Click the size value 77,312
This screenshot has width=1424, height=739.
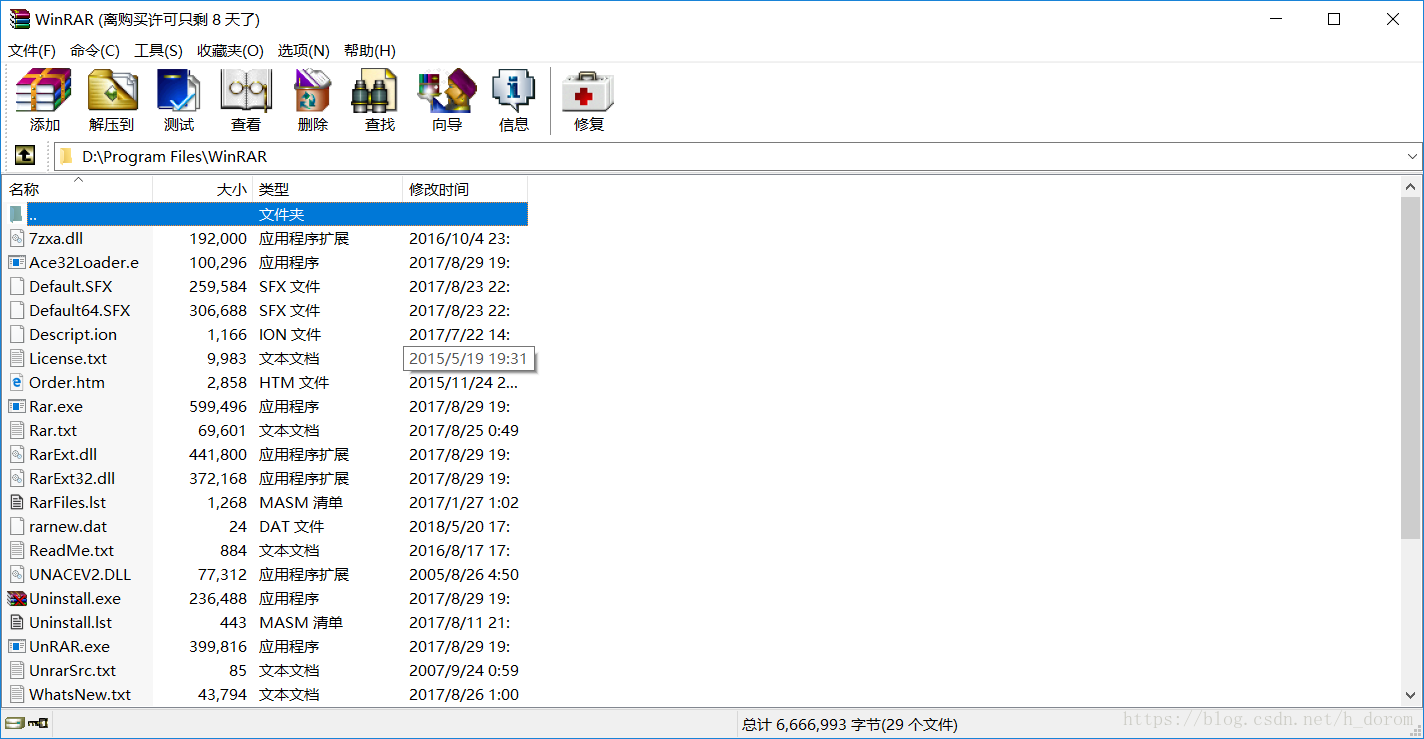(x=222, y=574)
